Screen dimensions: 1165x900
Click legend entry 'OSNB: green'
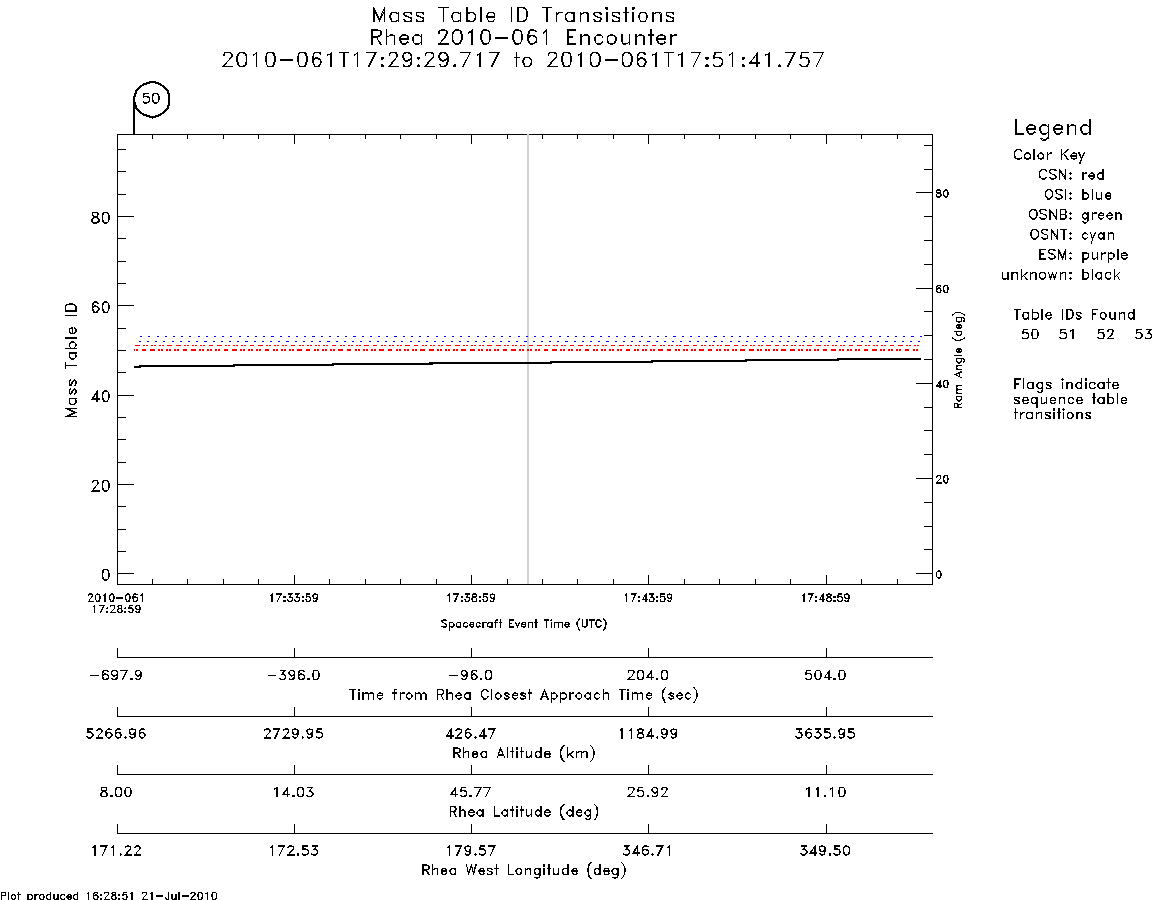point(1075,215)
